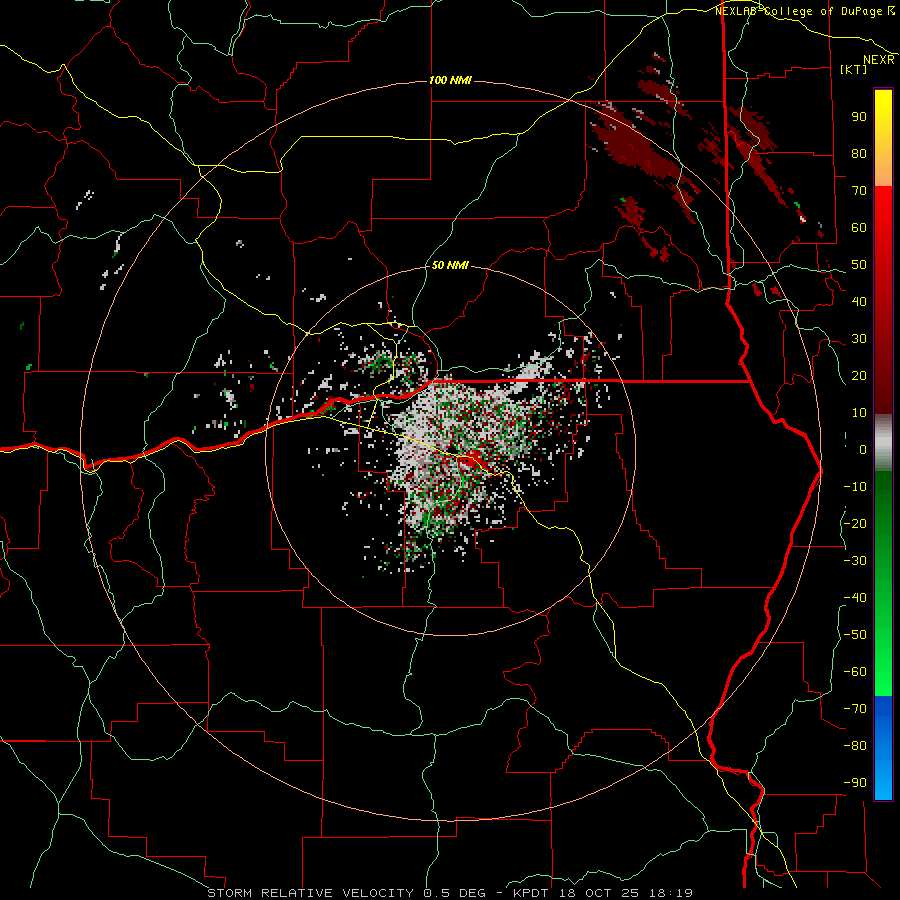Click the positive 60 knot scale label
The image size is (900, 900).
(859, 227)
